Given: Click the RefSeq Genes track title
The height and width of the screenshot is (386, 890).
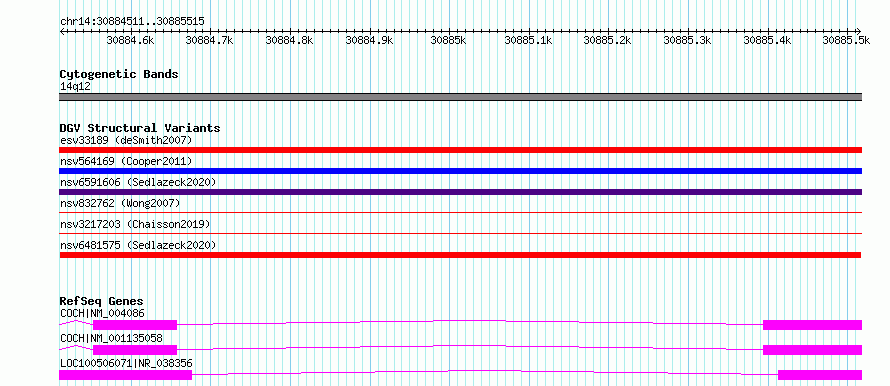Looking at the screenshot, I should click(x=102, y=301).
